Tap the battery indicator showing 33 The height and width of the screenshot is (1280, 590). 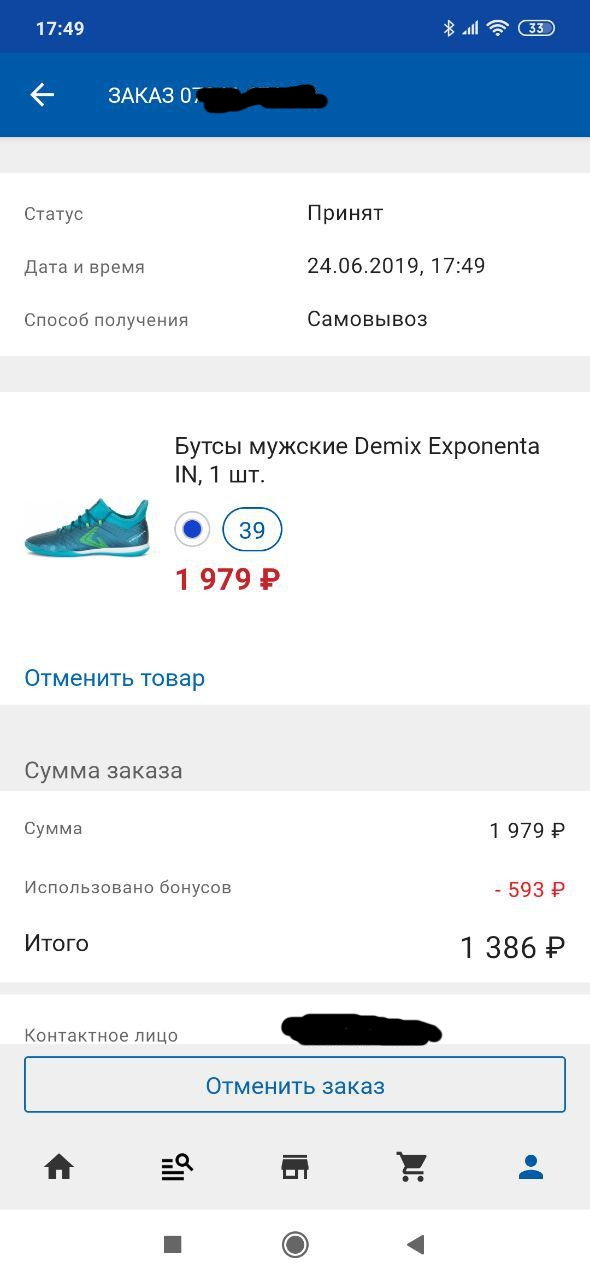point(536,28)
